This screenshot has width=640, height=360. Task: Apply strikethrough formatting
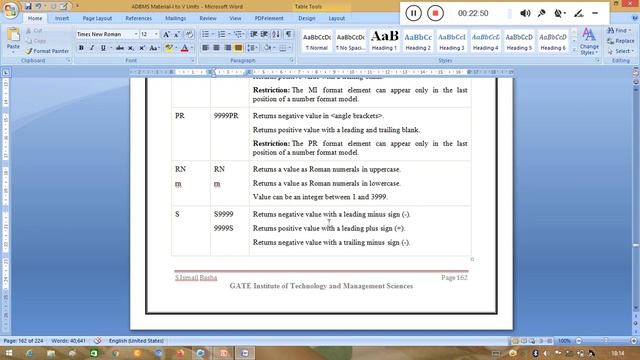pyautogui.click(x=120, y=48)
